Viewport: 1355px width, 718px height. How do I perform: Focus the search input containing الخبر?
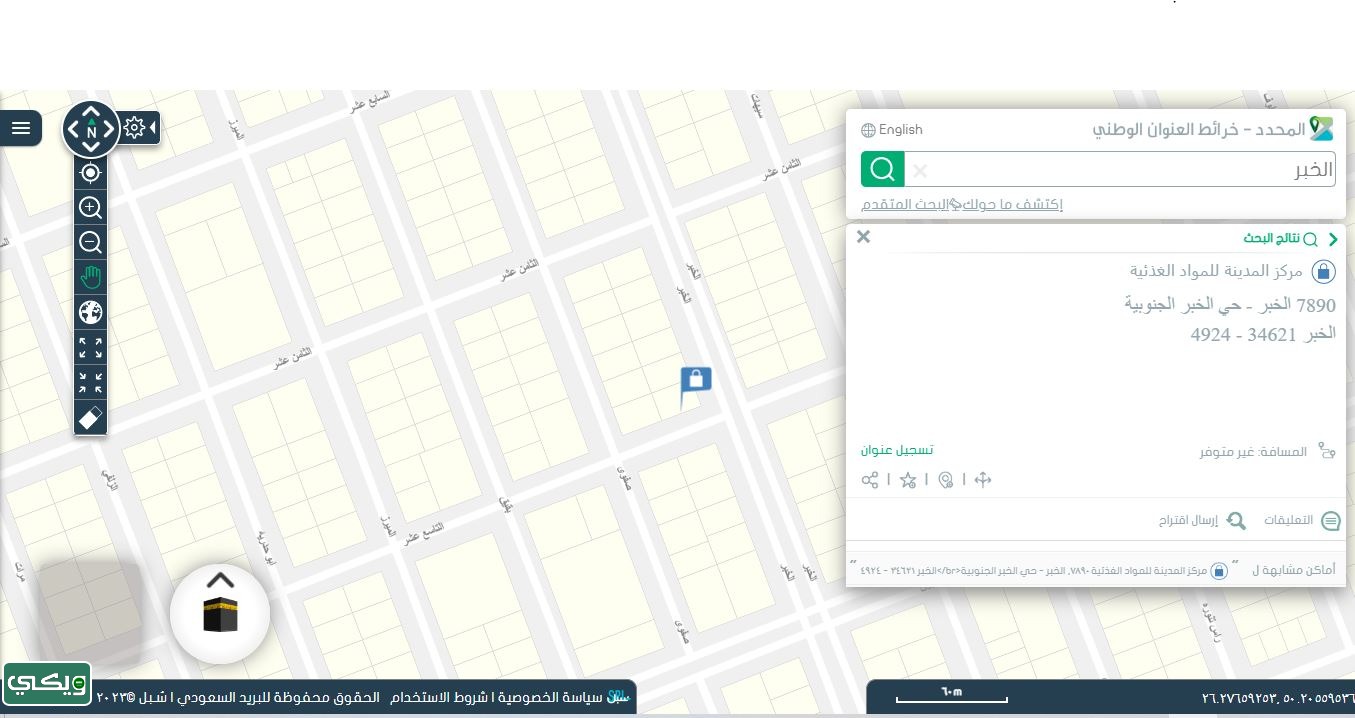click(1120, 169)
